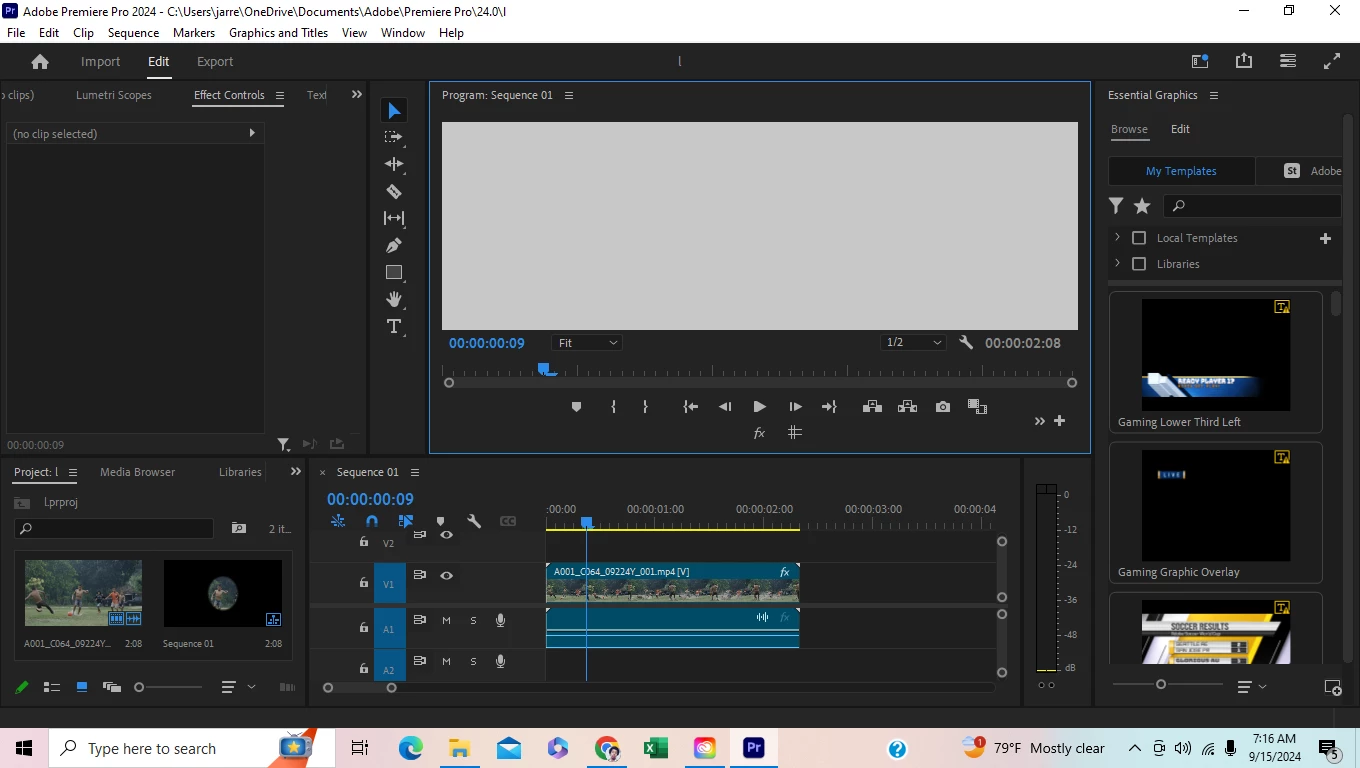Switch to Lumetri Scopes tab
Image resolution: width=1360 pixels, height=768 pixels.
(114, 96)
